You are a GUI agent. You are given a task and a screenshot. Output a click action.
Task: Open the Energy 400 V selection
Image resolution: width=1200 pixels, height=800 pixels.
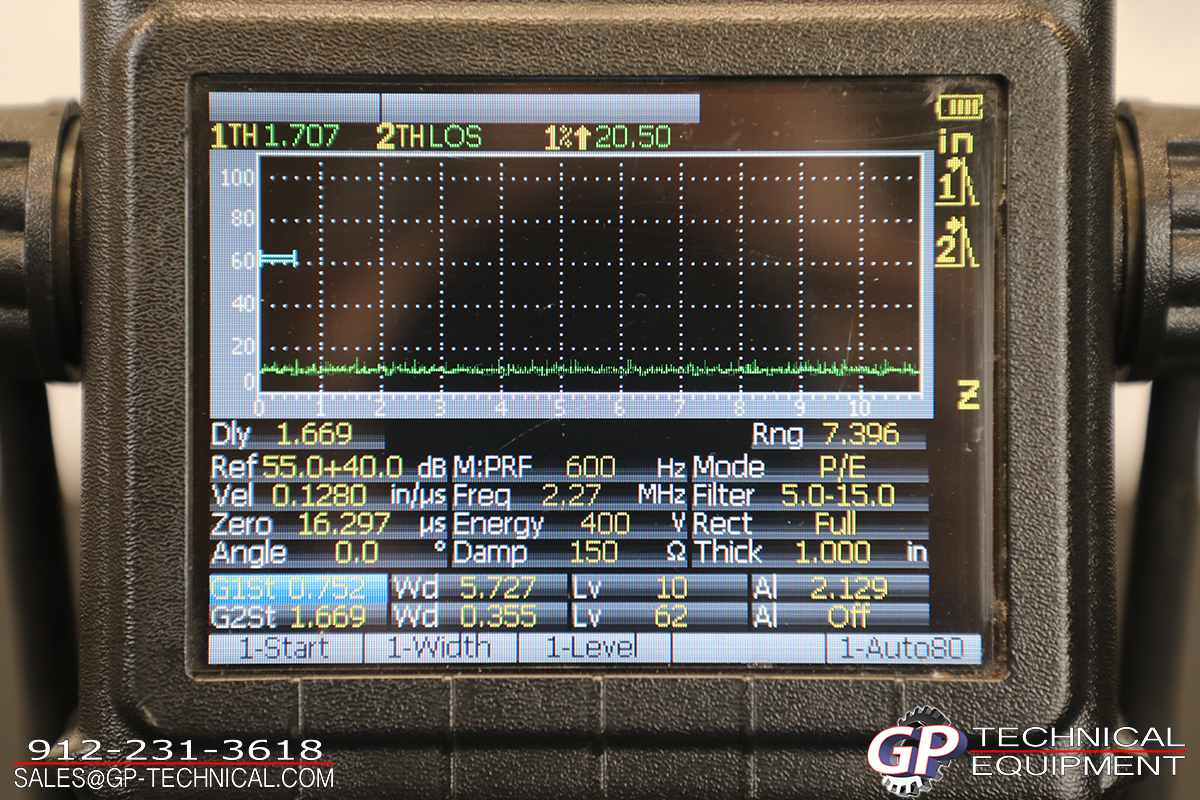click(x=570, y=524)
